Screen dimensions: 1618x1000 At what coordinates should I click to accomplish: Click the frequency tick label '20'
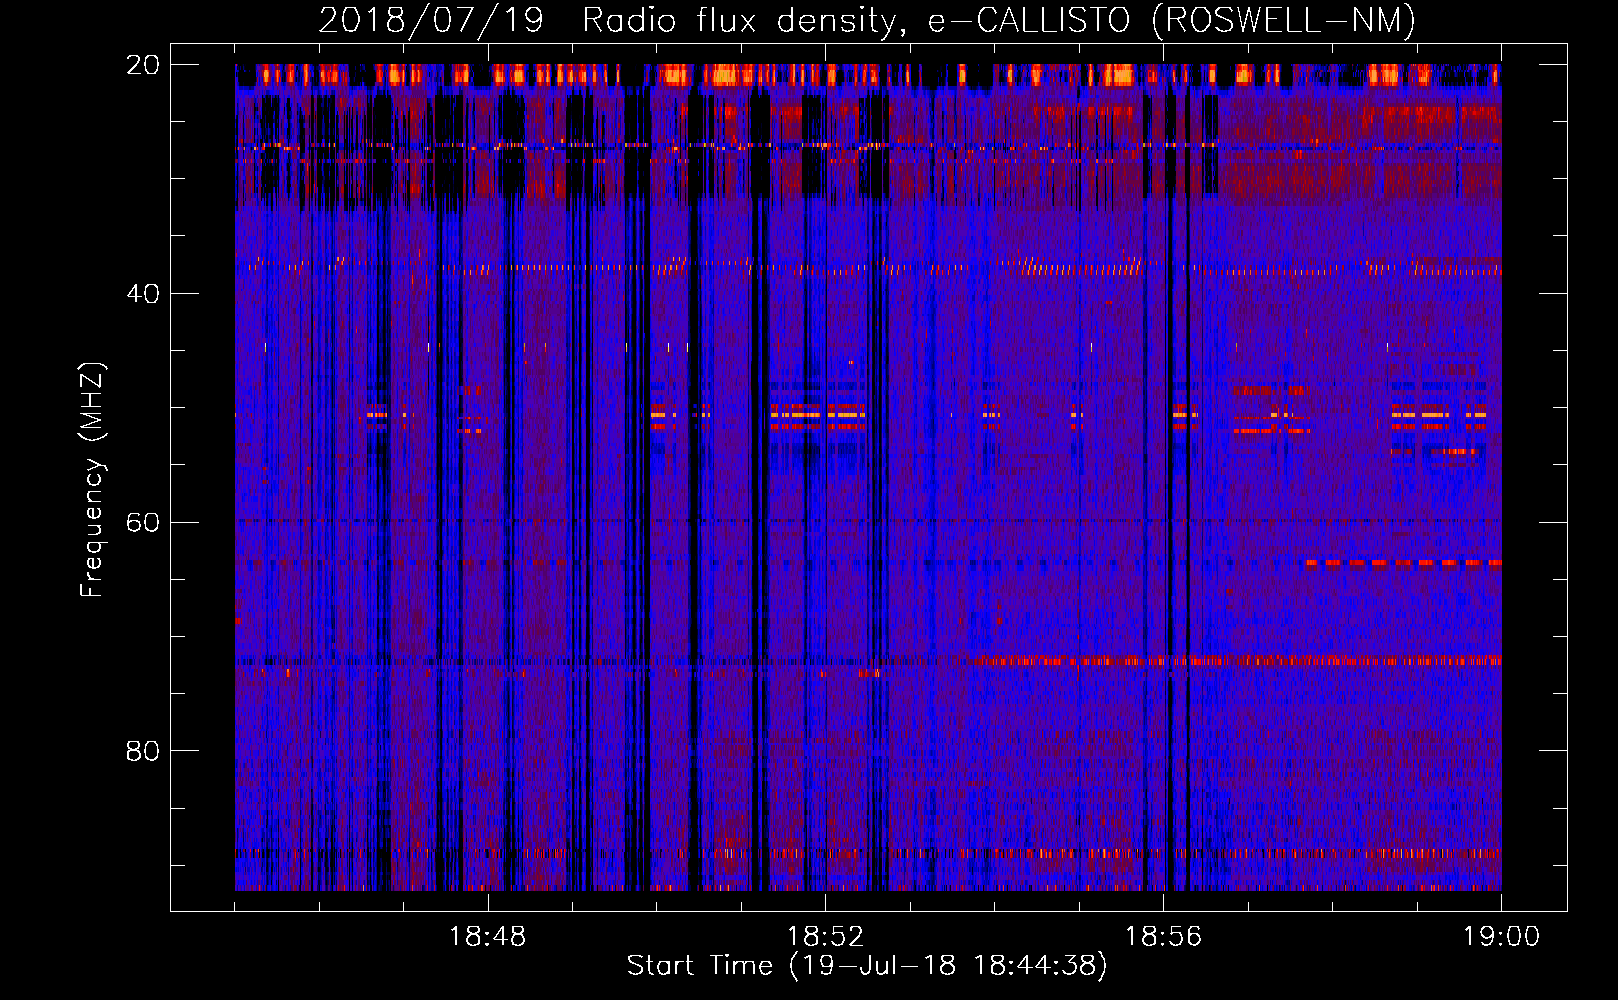[x=142, y=65]
